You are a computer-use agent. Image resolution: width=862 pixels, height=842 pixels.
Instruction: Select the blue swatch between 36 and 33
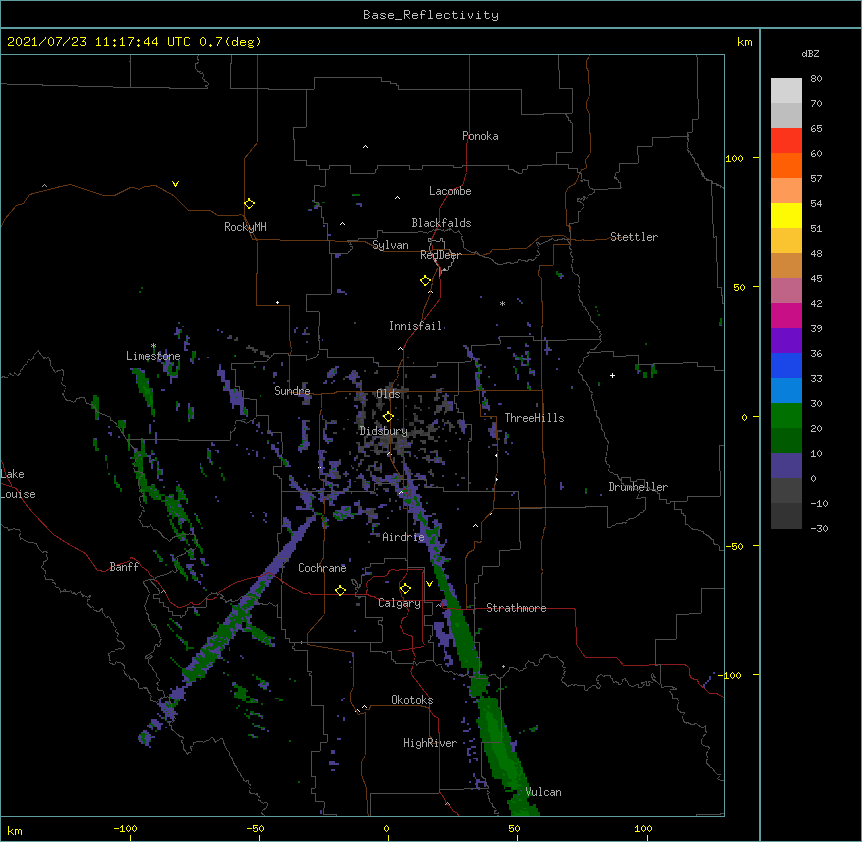coord(786,365)
